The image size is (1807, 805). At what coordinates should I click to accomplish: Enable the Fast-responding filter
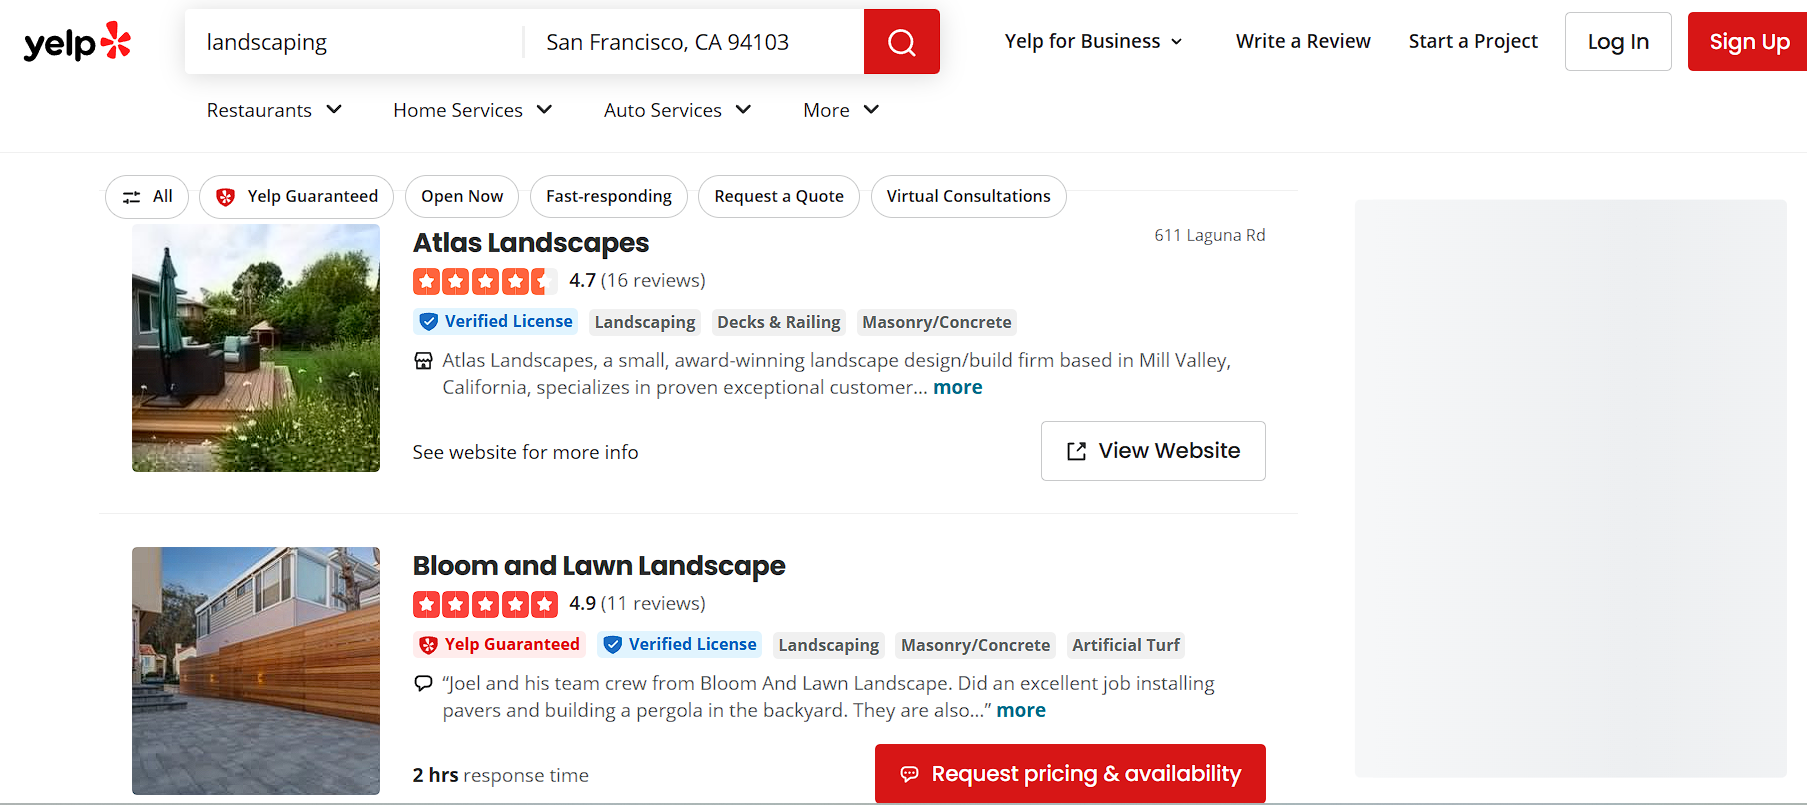(609, 196)
